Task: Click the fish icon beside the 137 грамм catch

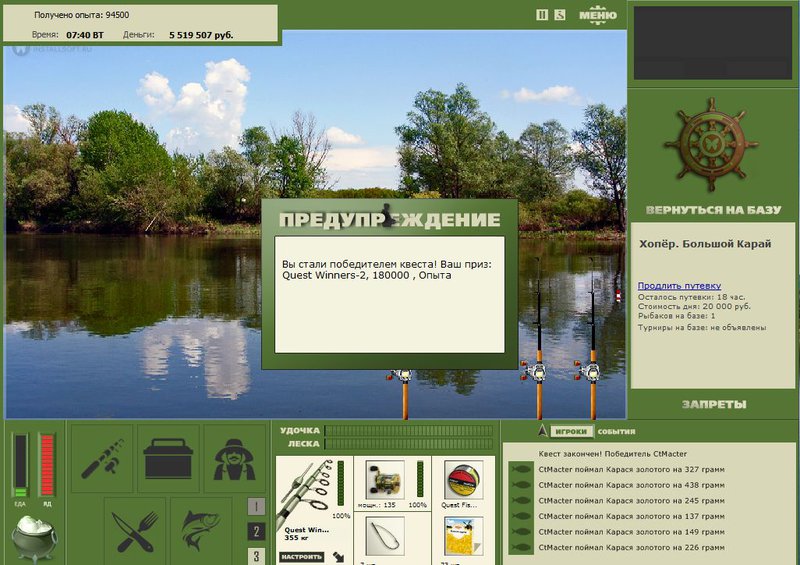Action: pyautogui.click(x=521, y=516)
